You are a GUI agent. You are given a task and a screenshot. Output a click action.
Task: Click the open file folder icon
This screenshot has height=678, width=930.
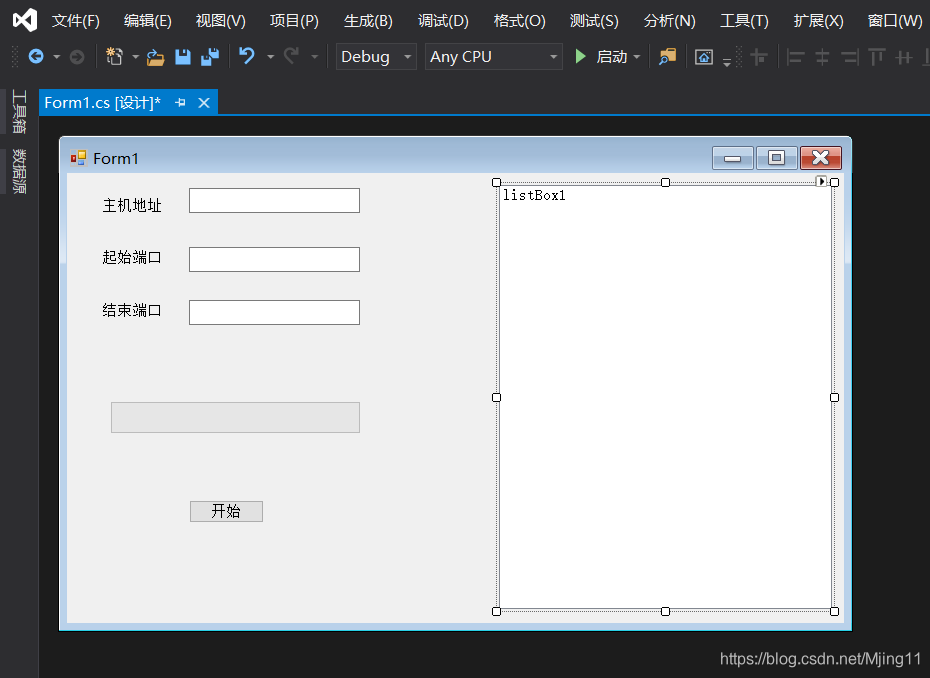tap(155, 57)
